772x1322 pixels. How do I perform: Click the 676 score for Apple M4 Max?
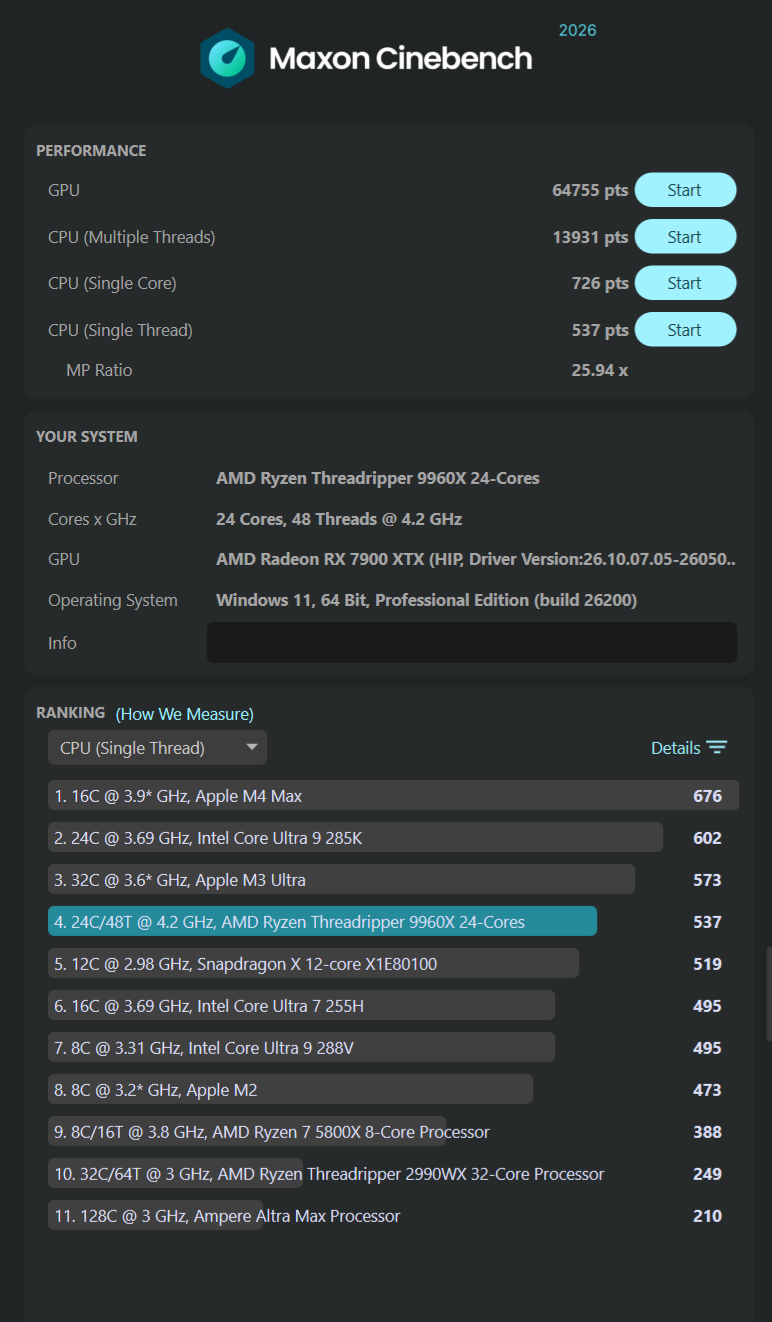(707, 796)
